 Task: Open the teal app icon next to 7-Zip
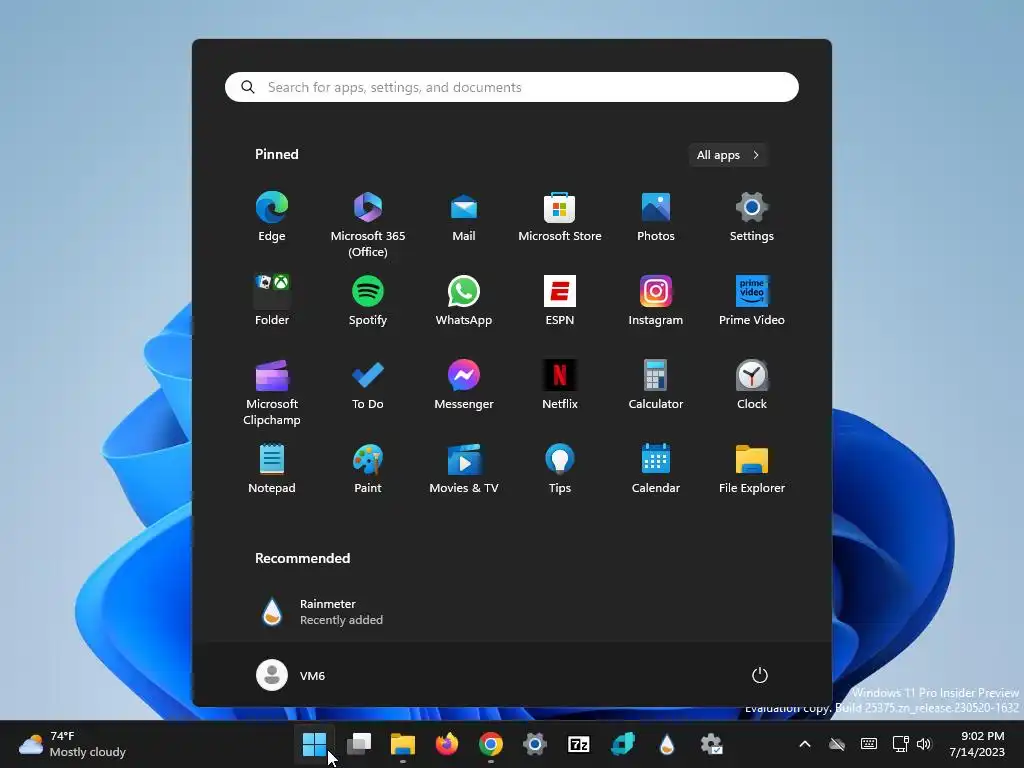(623, 744)
